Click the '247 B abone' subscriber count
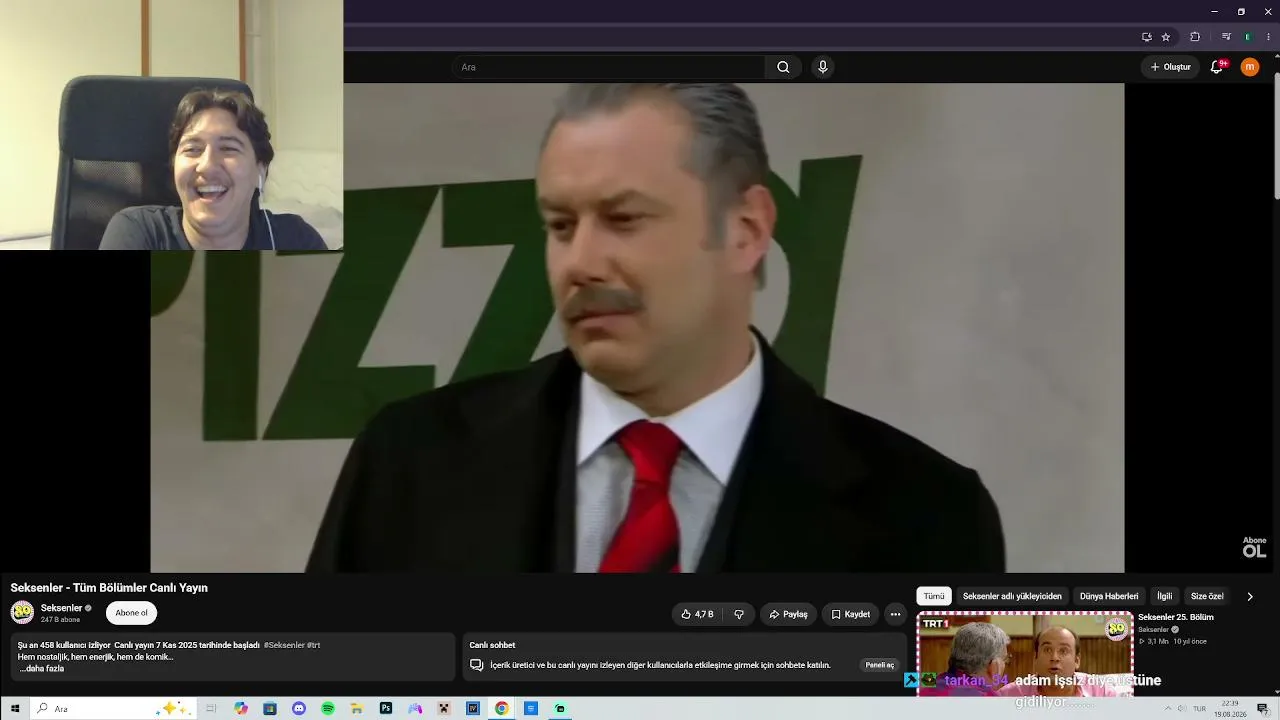Viewport: 1280px width, 720px height. (60, 620)
